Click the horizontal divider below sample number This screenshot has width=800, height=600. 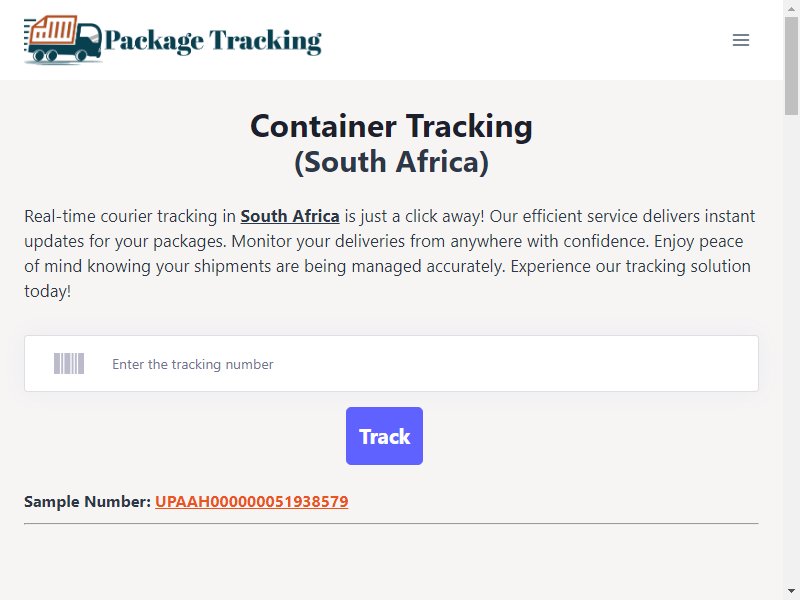(391, 523)
